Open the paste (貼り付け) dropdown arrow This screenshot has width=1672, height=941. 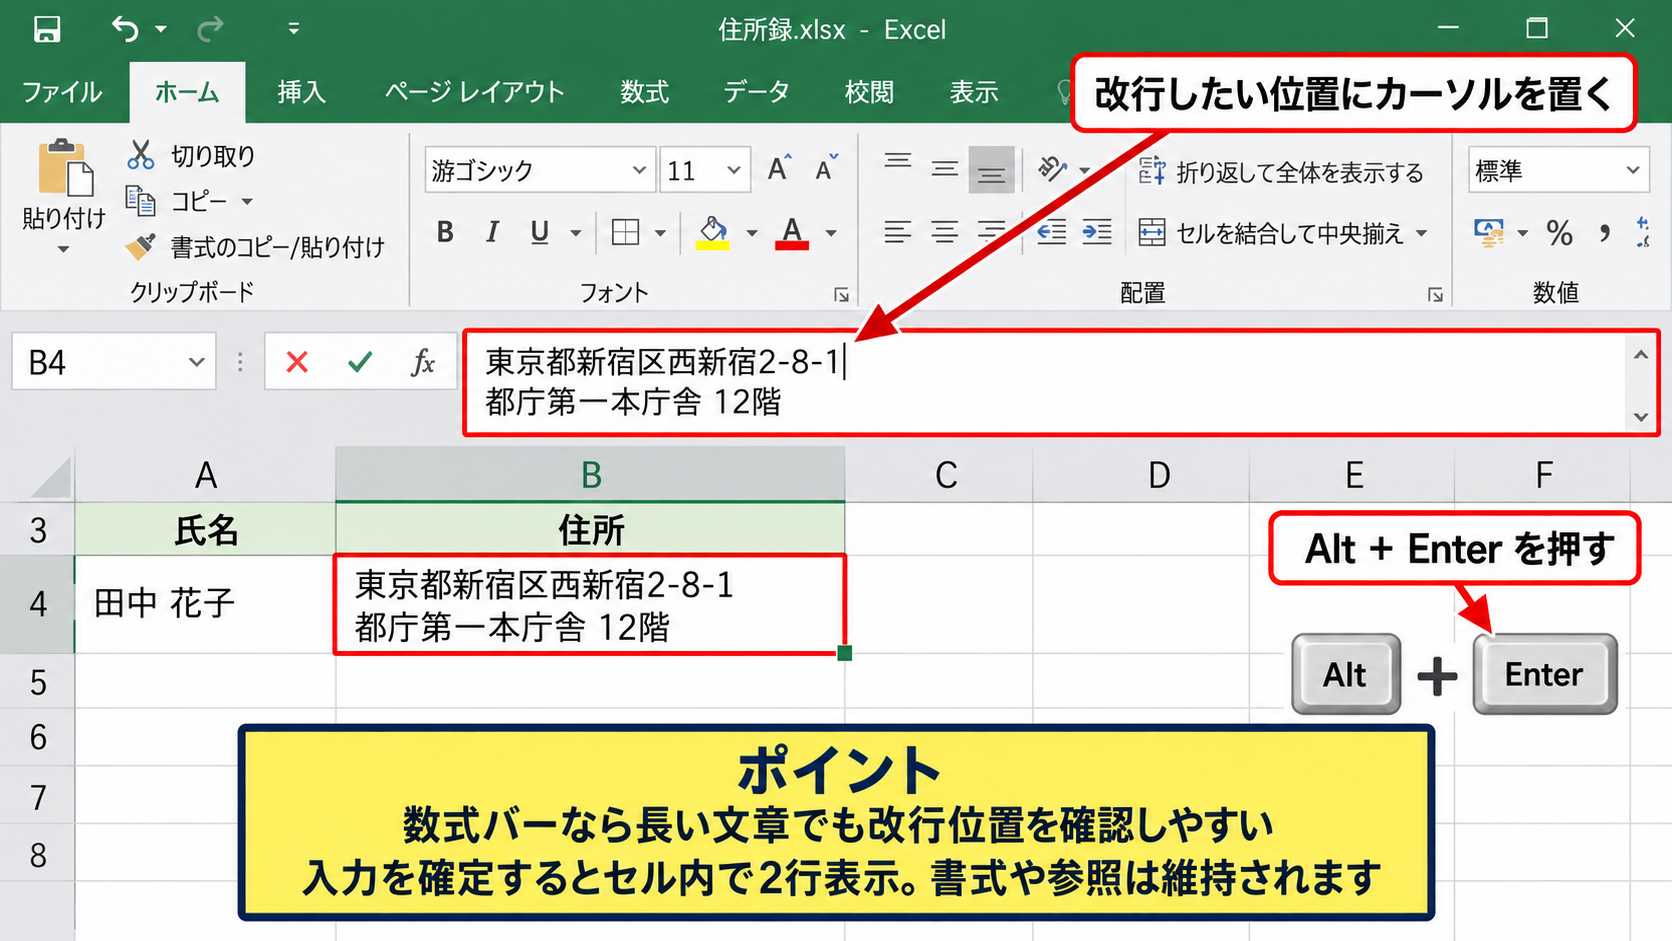pyautogui.click(x=63, y=249)
